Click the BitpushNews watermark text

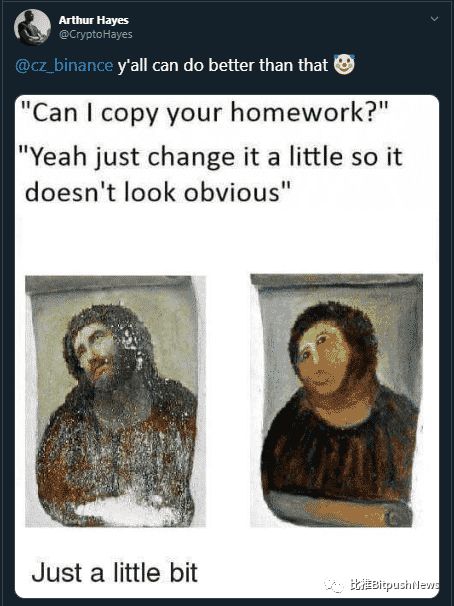(394, 585)
